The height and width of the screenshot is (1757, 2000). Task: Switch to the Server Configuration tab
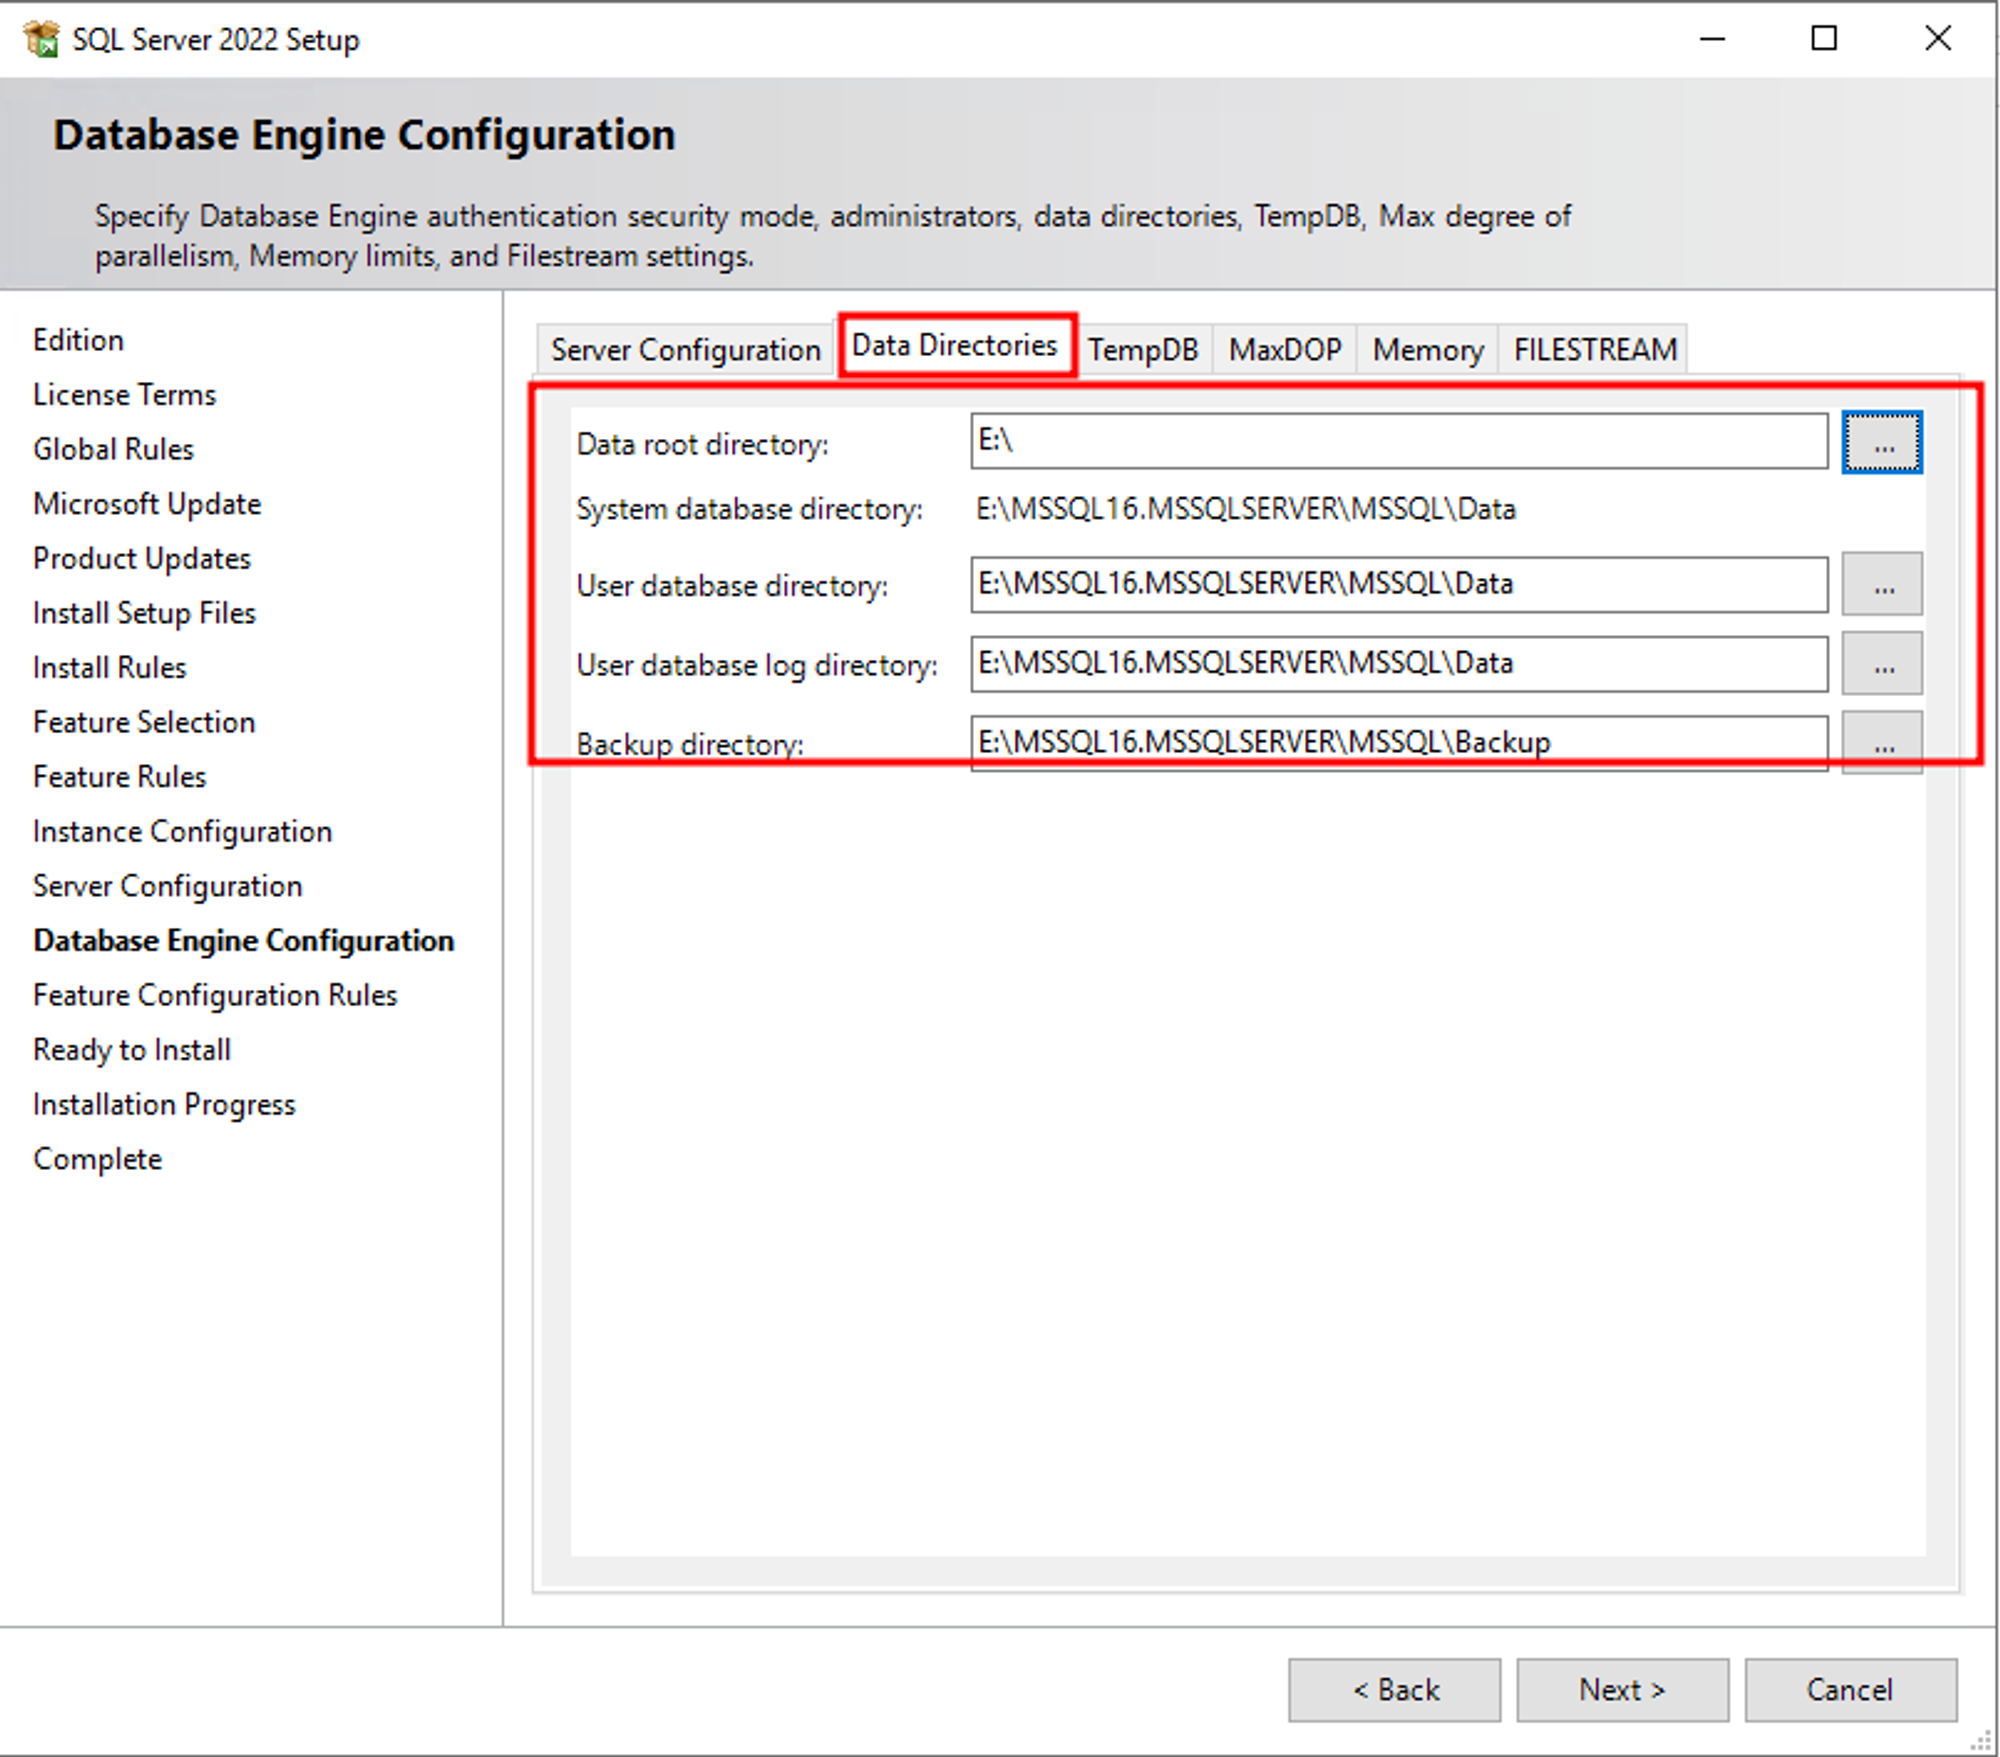click(685, 350)
